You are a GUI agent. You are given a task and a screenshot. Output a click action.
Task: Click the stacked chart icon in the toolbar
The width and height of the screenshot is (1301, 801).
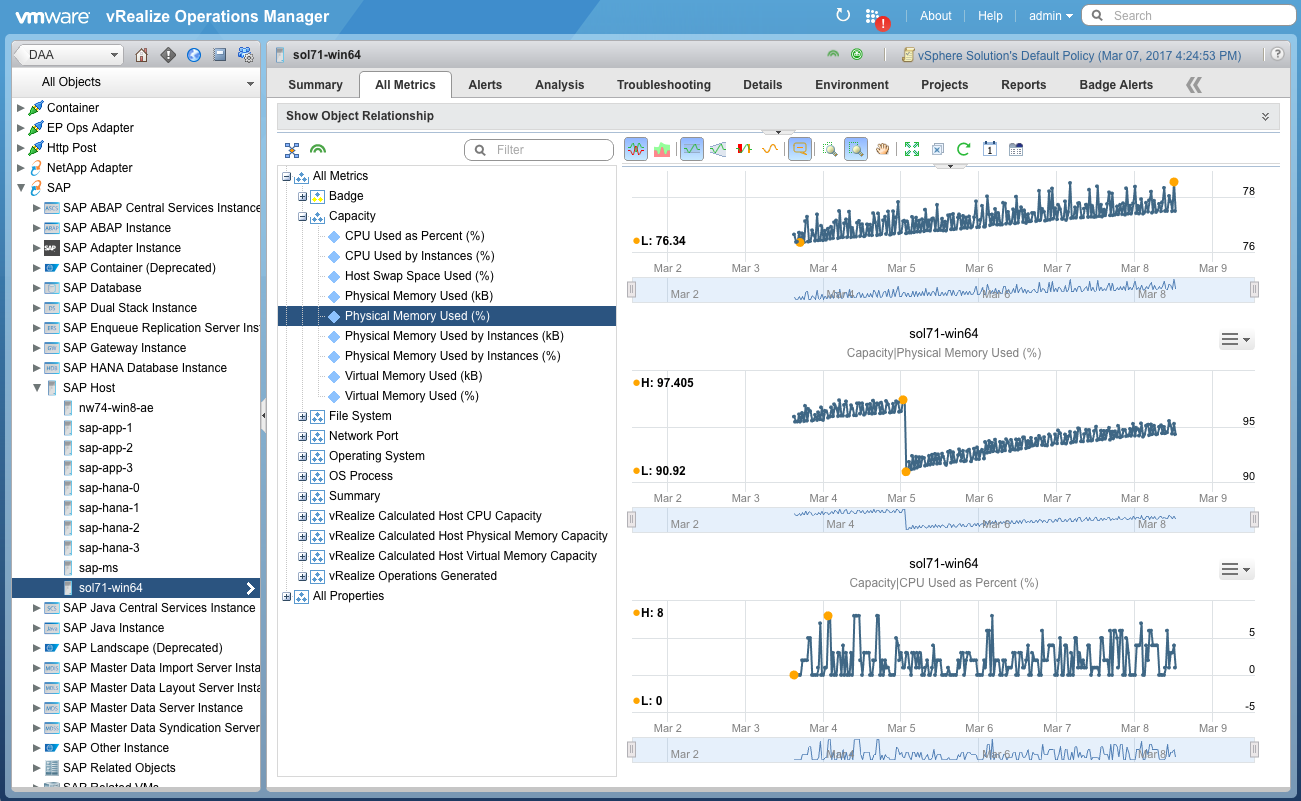(x=662, y=150)
